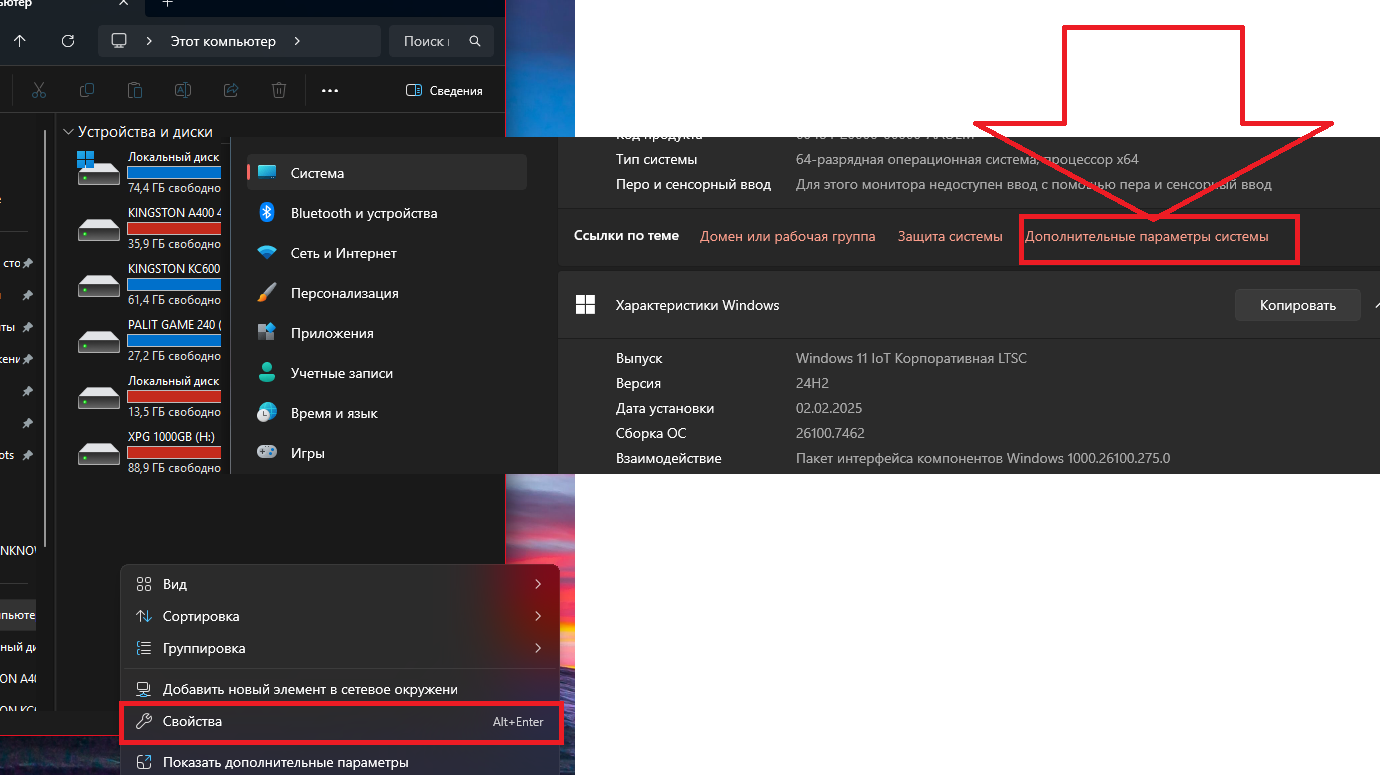Click the Этот компьютер breadcrumb
Viewport: 1380px width, 775px height.
point(223,41)
